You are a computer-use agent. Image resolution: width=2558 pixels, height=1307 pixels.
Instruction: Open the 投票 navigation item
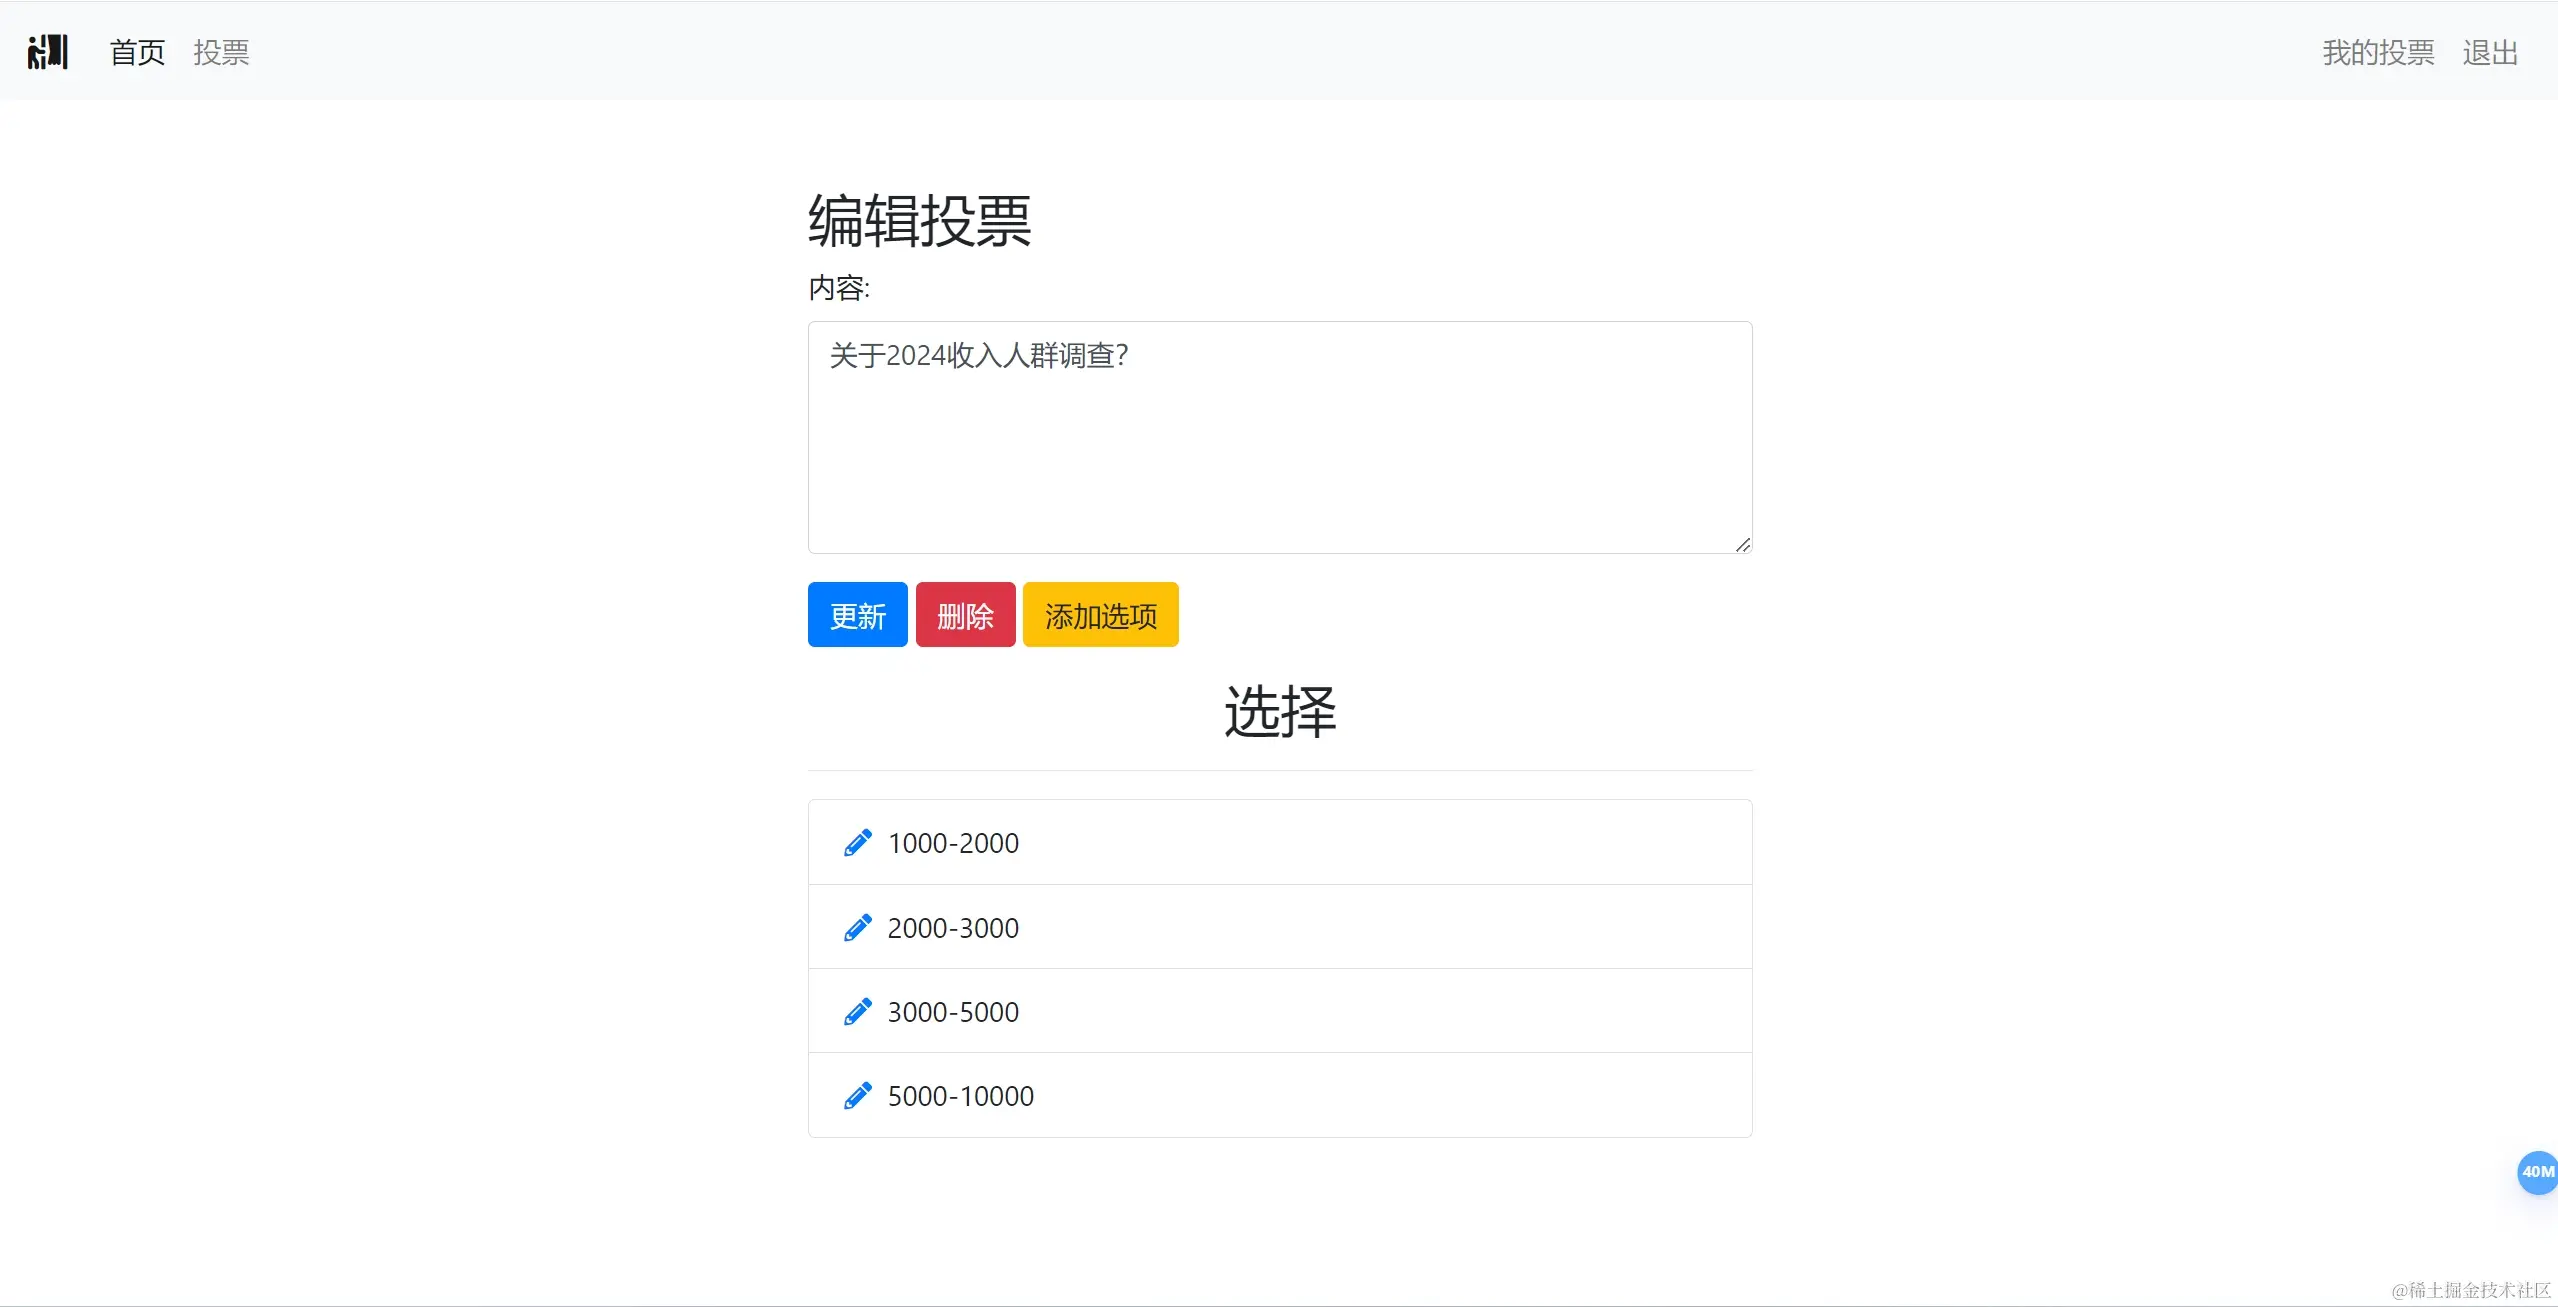221,52
